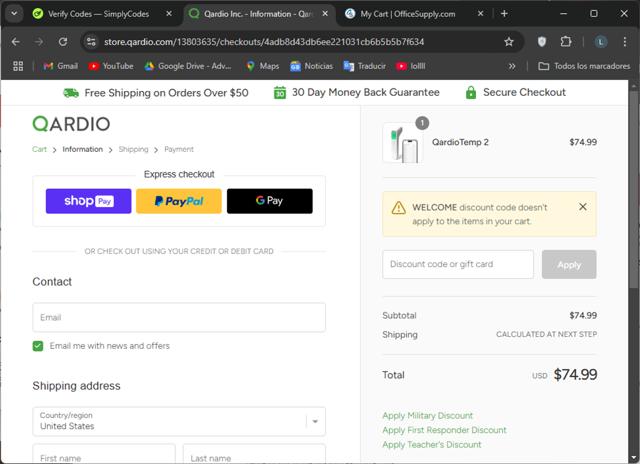The height and width of the screenshot is (464, 640).
Task: Open the lollll bookmark
Action: (x=411, y=66)
